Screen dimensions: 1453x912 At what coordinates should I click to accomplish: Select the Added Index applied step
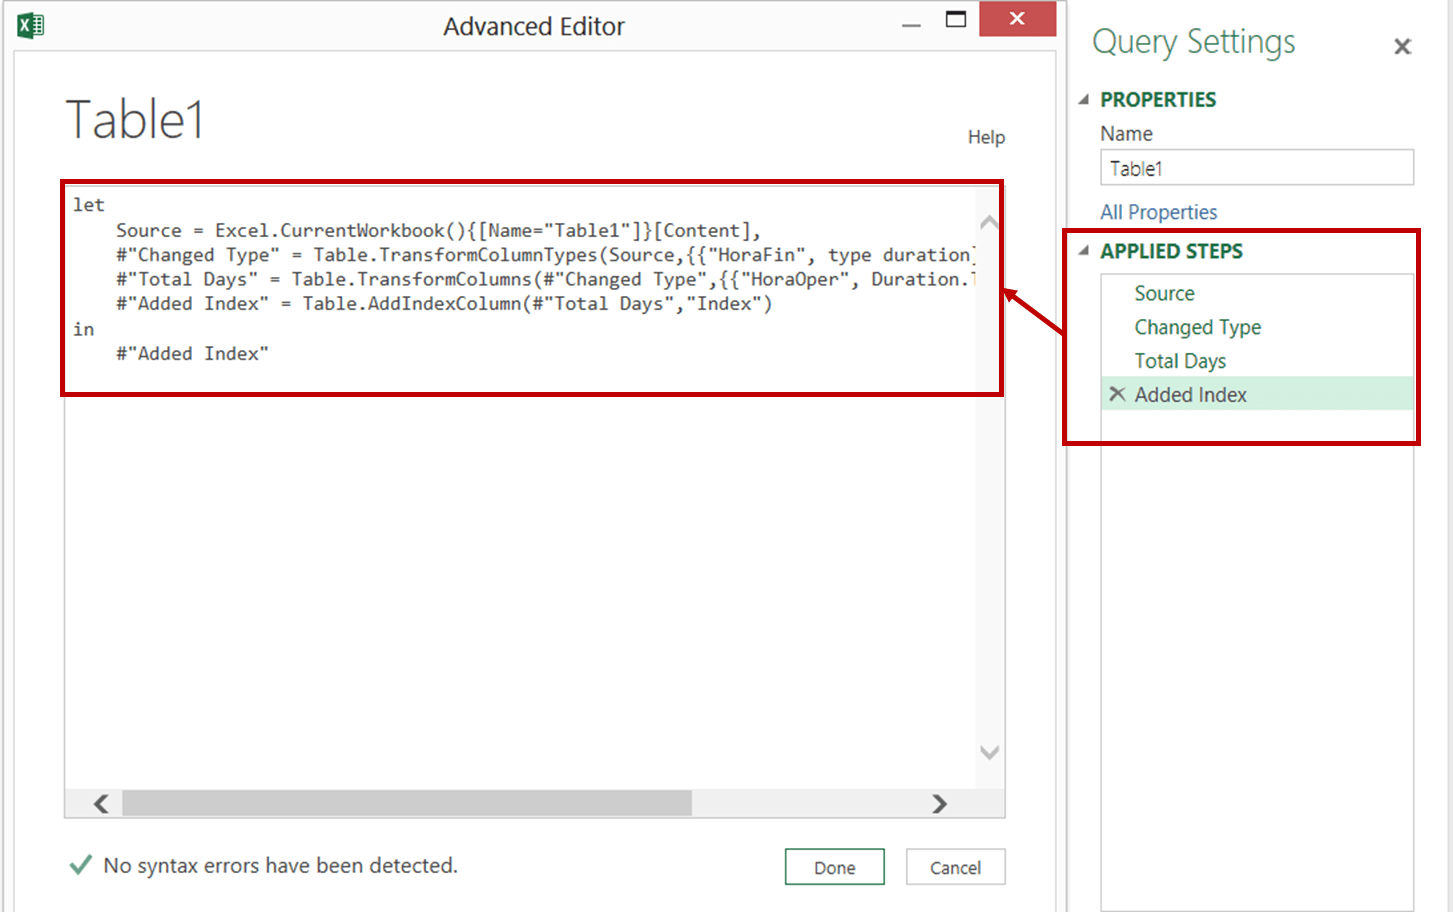[x=1191, y=394]
